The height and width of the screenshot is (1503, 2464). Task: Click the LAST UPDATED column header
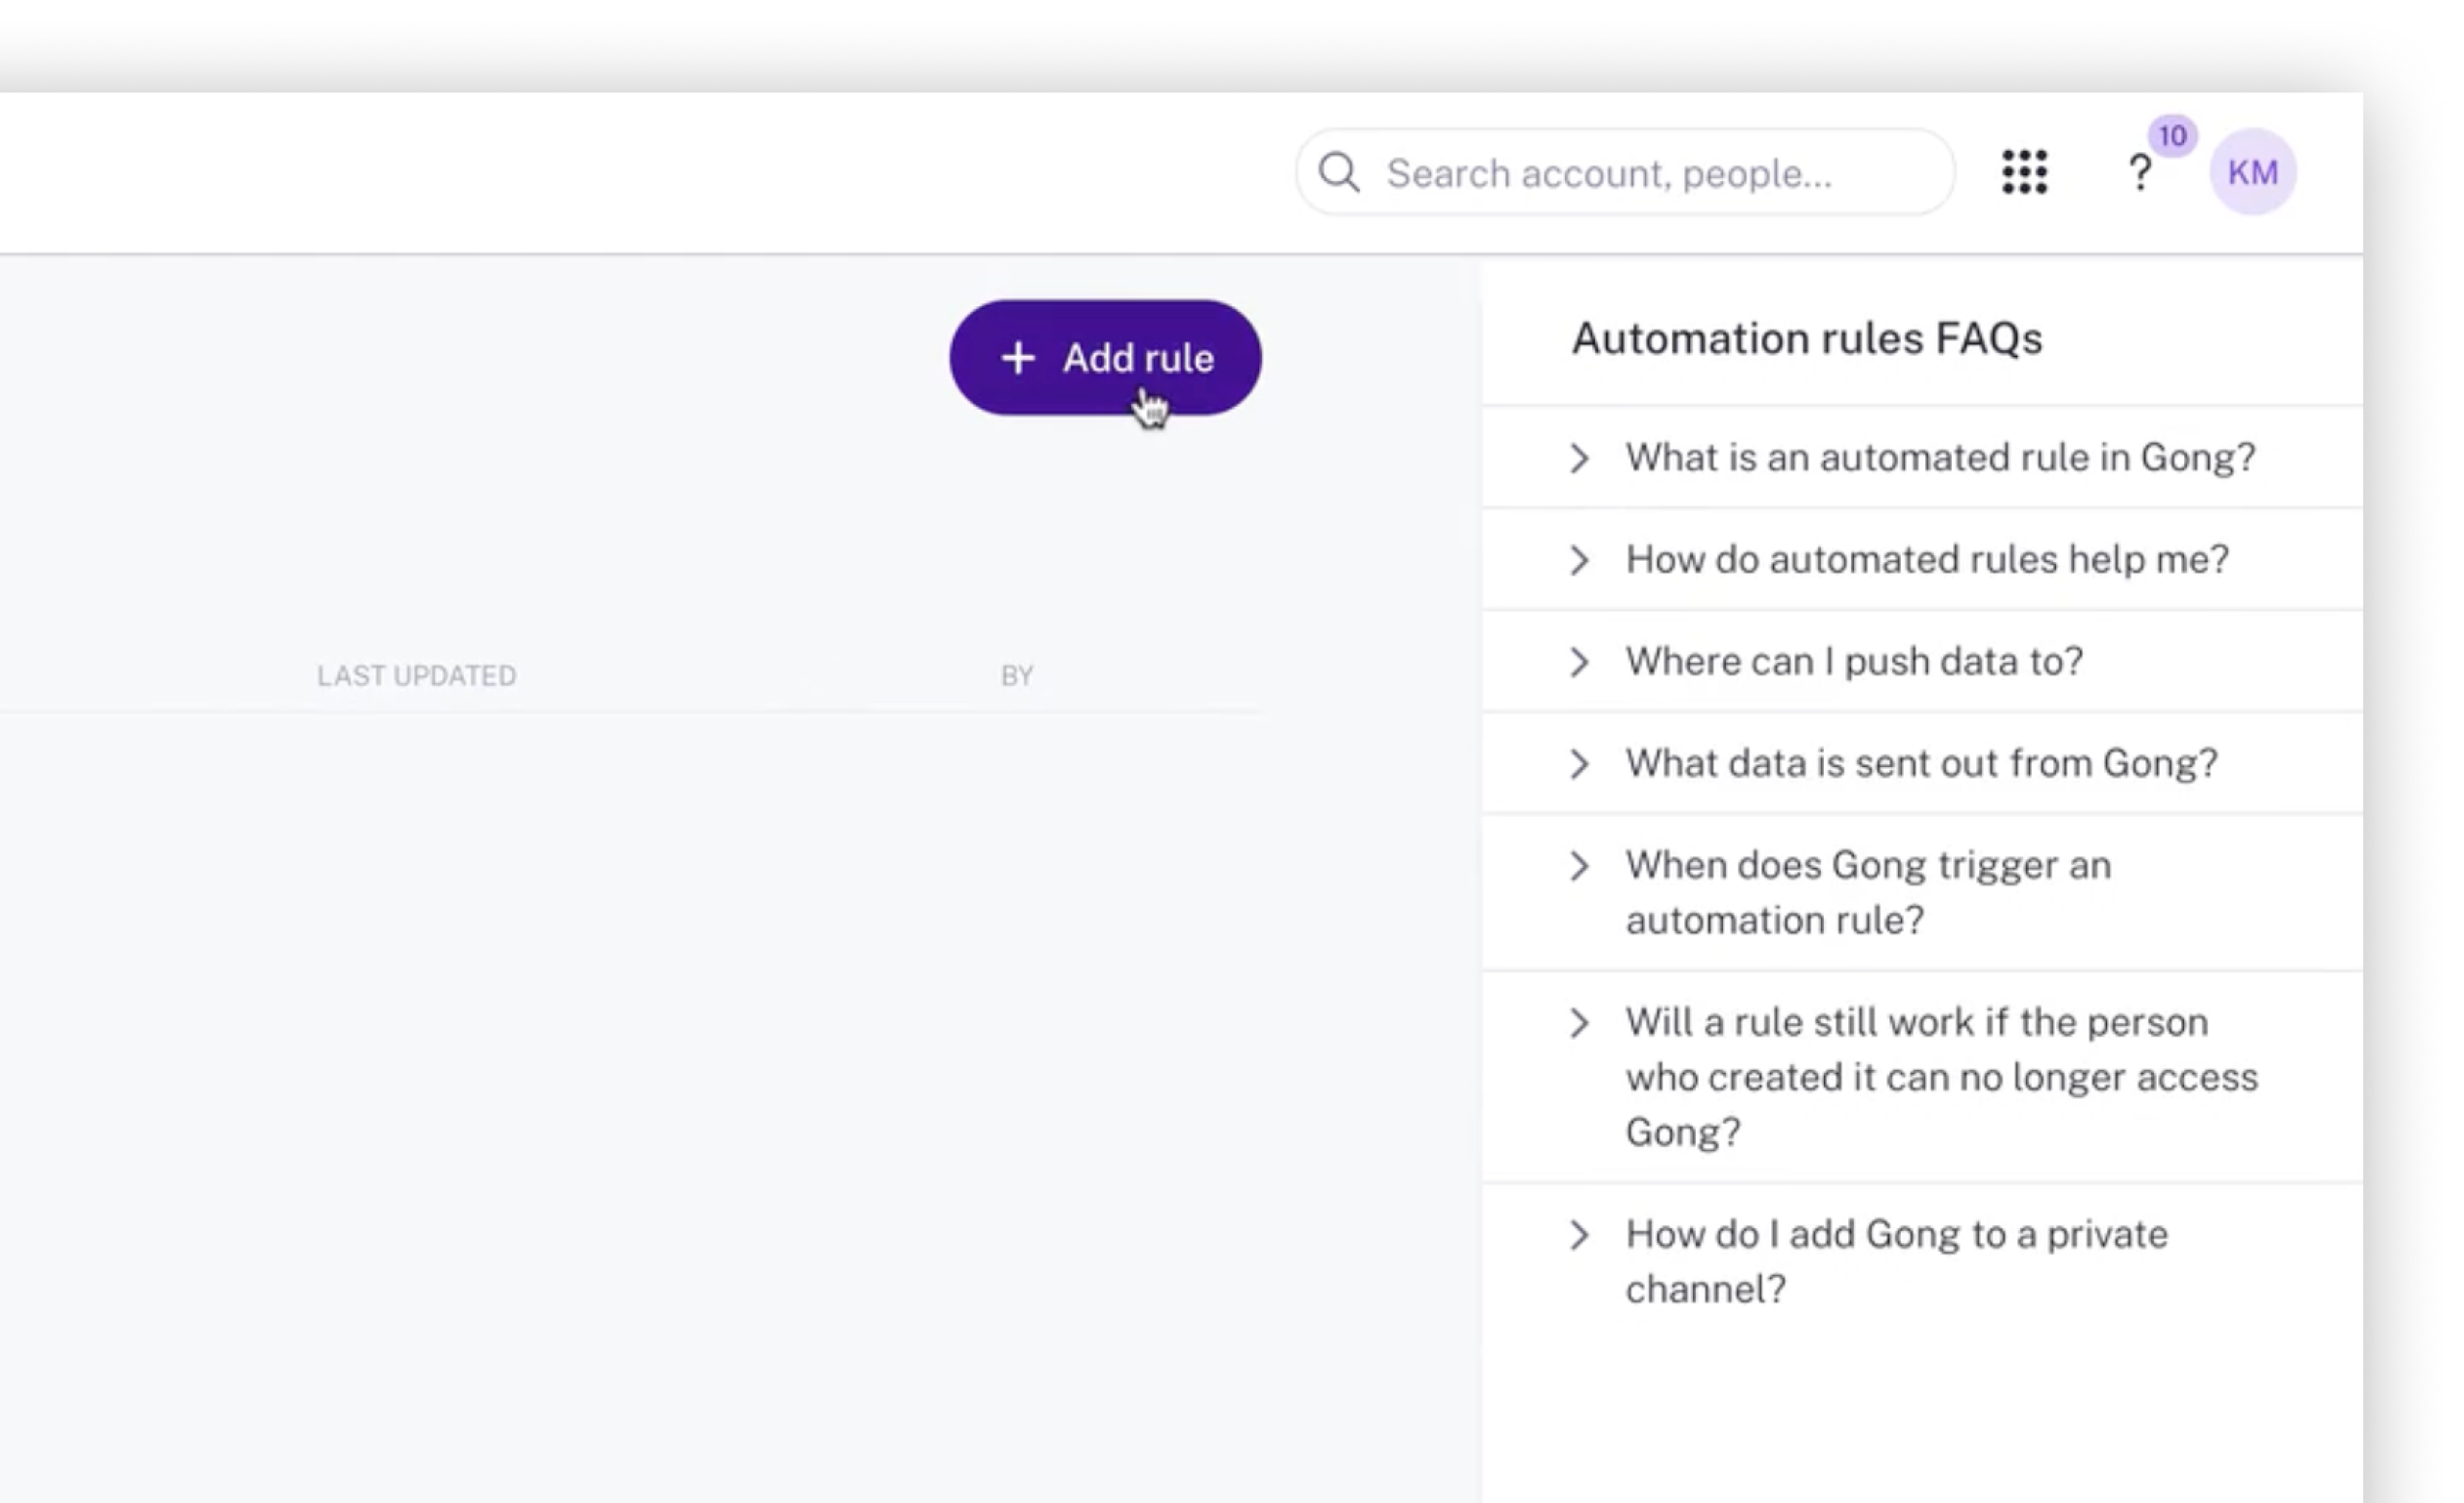(x=417, y=676)
